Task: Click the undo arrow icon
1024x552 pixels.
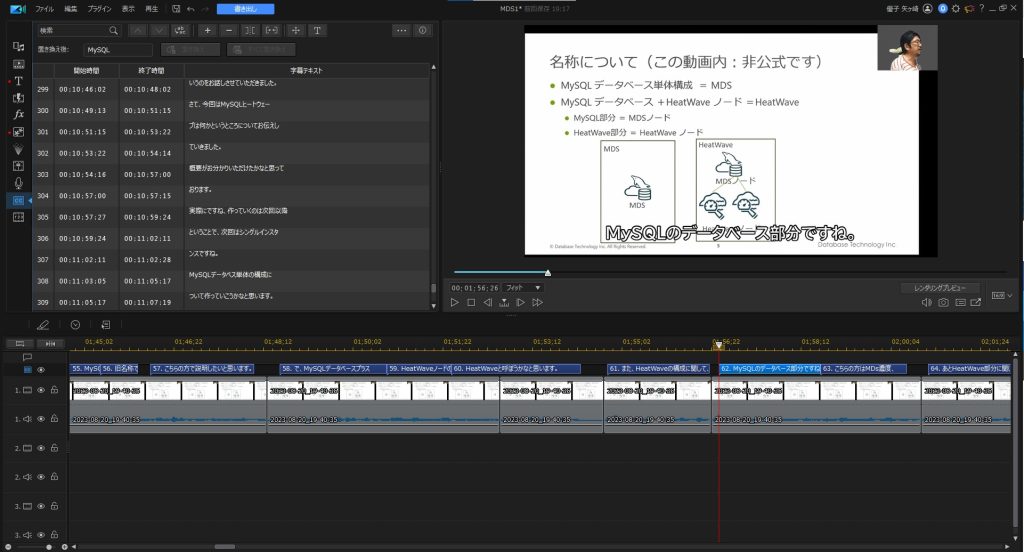Action: (x=191, y=9)
